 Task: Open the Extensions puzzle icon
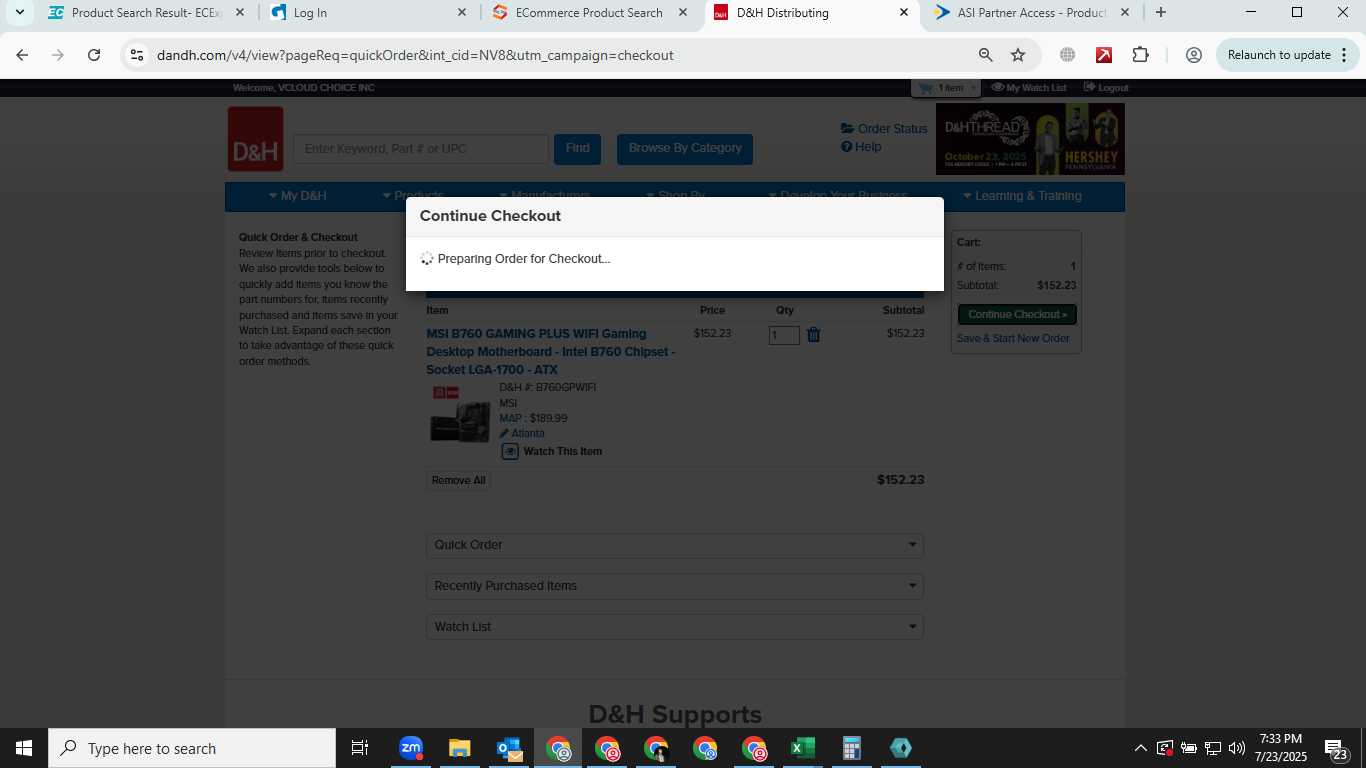coord(1141,55)
